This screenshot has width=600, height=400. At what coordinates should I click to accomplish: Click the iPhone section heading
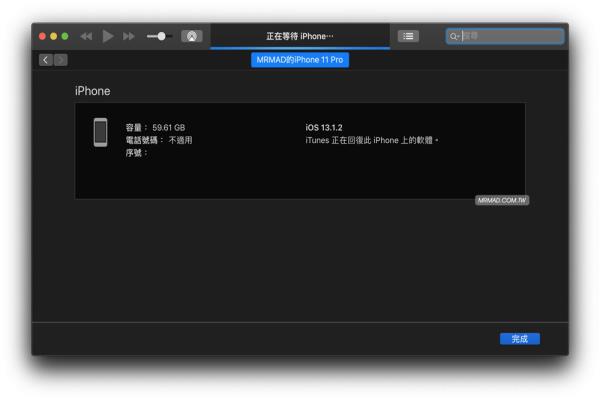tap(93, 91)
